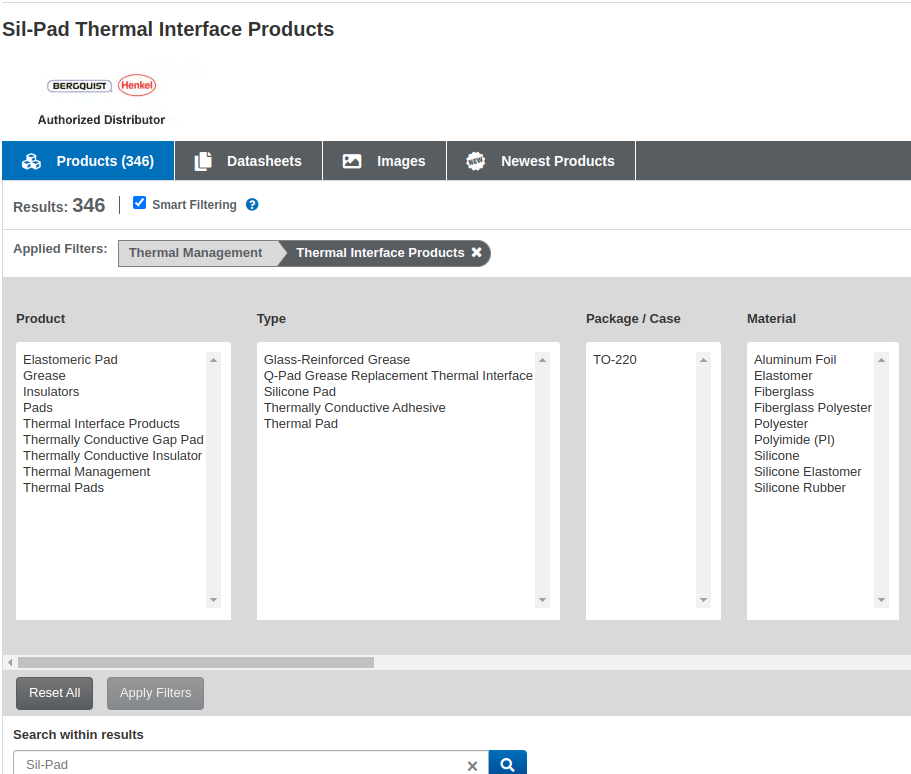Select Polyester material
The image size is (911, 774).
pyautogui.click(x=781, y=424)
